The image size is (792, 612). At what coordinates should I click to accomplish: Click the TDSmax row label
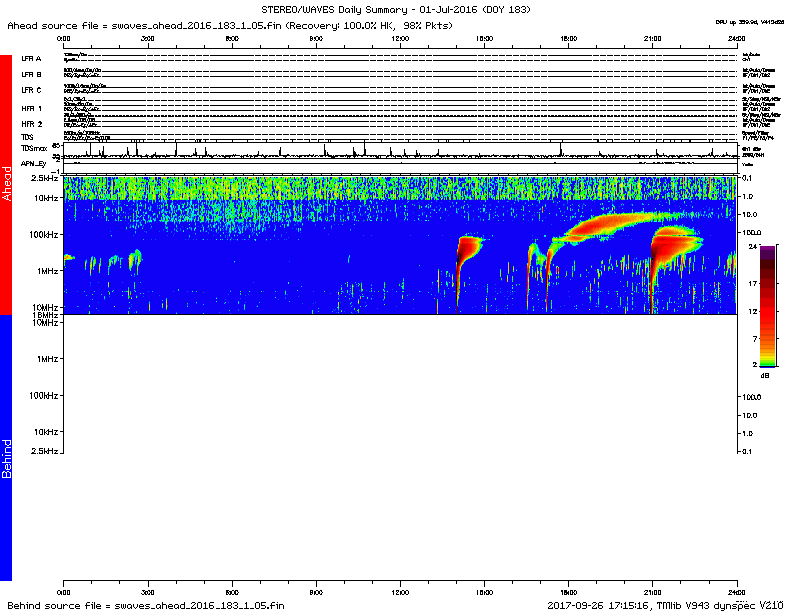click(34, 148)
